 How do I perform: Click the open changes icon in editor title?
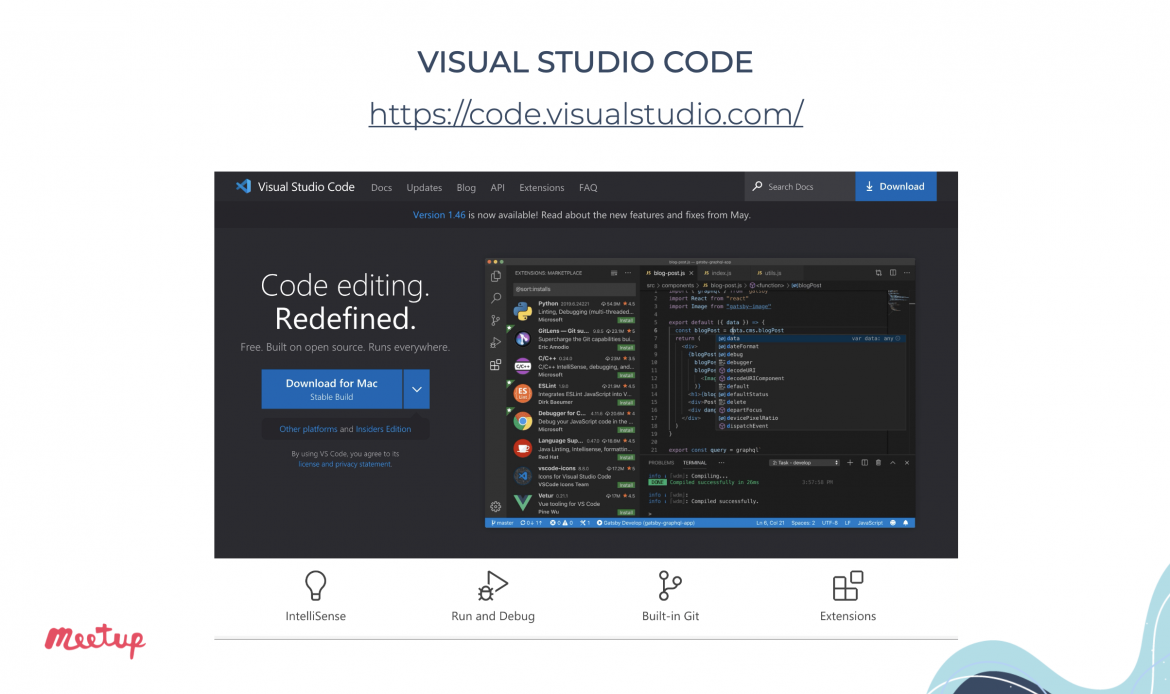click(x=878, y=273)
